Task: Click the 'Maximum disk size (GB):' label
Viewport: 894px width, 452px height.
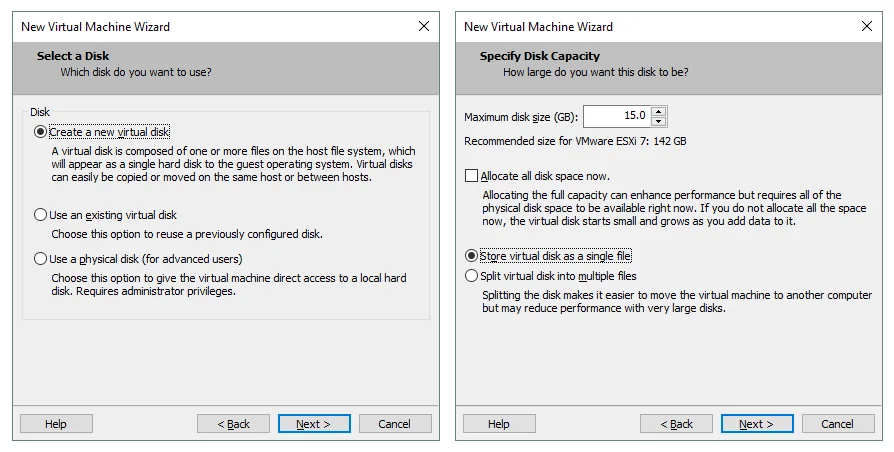Action: click(x=521, y=117)
